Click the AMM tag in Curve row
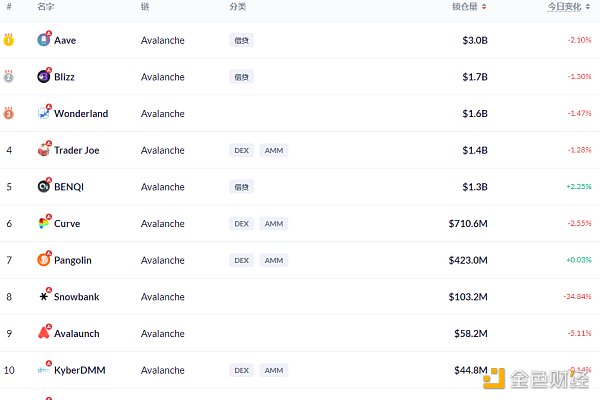This screenshot has width=600, height=400. pyautogui.click(x=274, y=223)
